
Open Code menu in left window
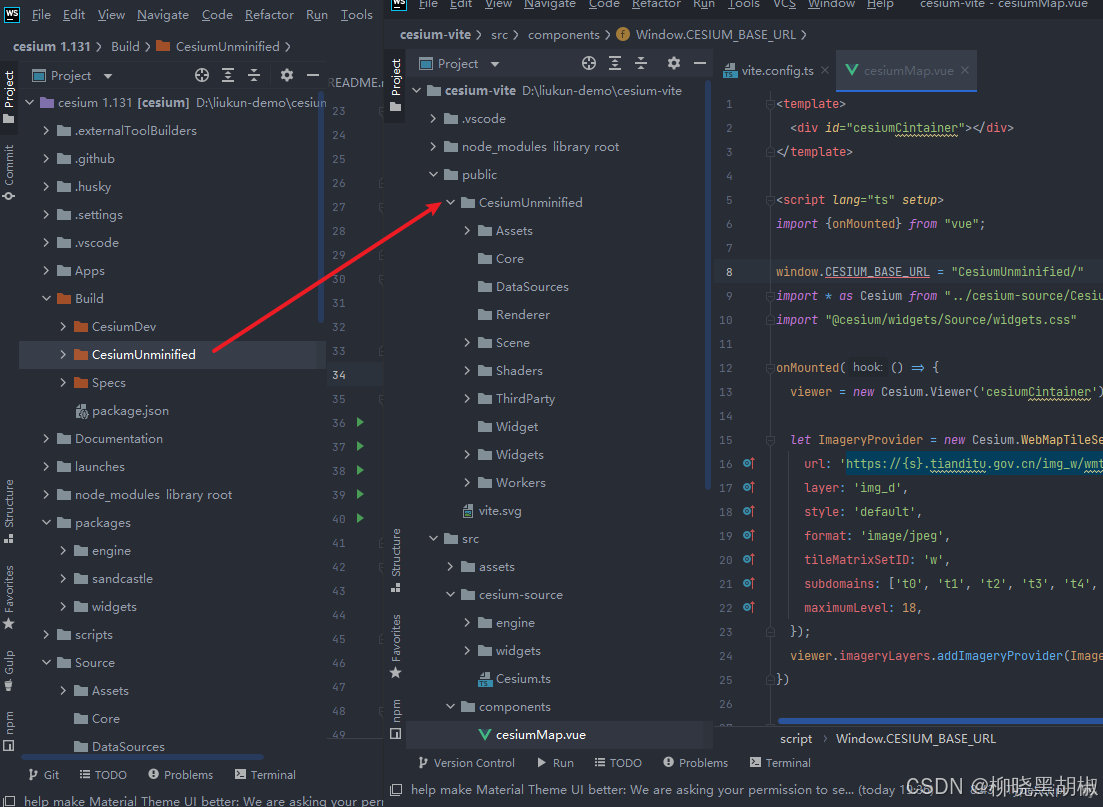[x=217, y=15]
